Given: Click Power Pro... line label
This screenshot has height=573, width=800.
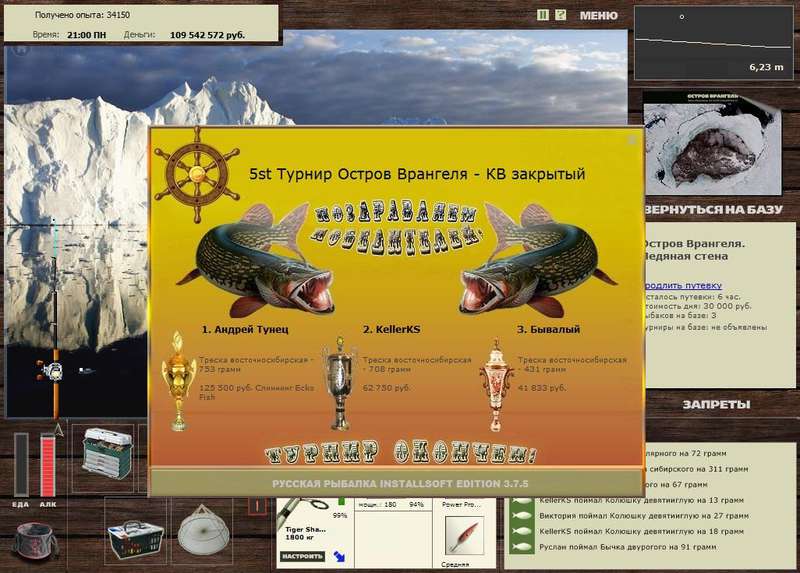Looking at the screenshot, I should (x=461, y=504).
